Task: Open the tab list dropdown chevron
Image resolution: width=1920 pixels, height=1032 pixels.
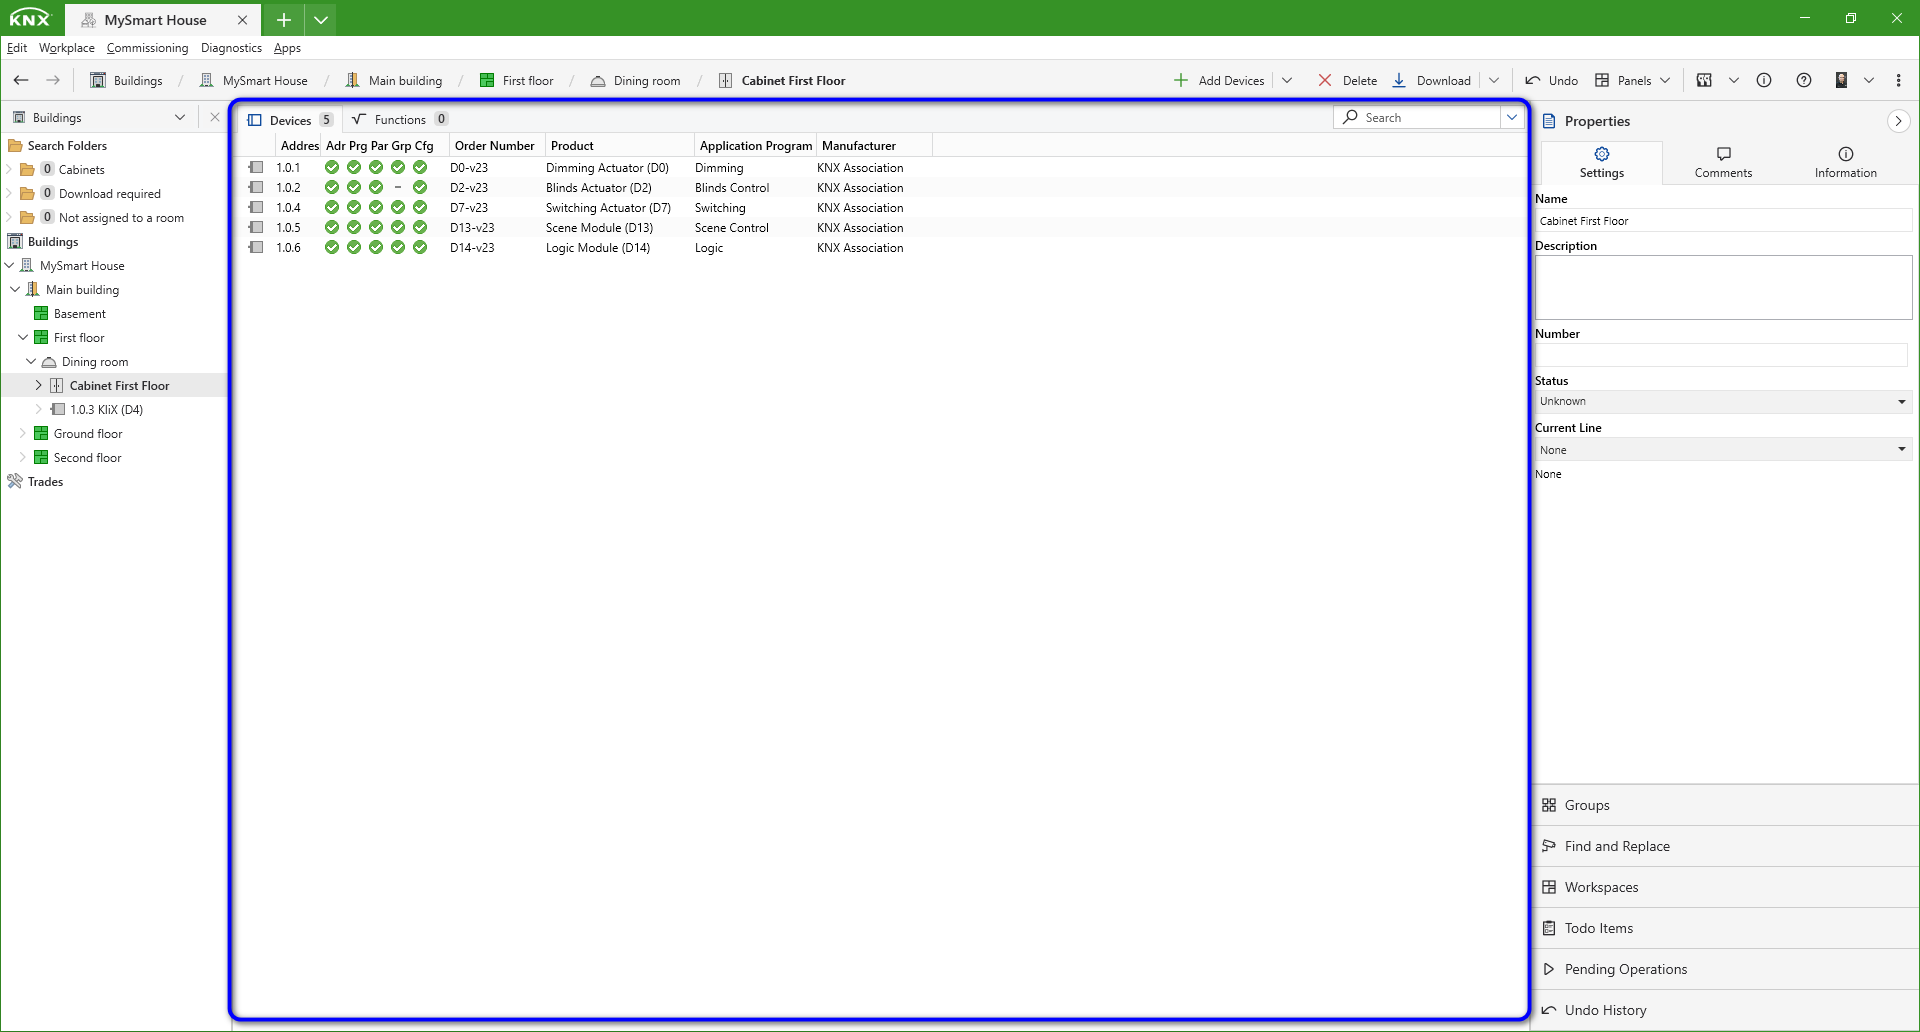Action: coord(321,19)
